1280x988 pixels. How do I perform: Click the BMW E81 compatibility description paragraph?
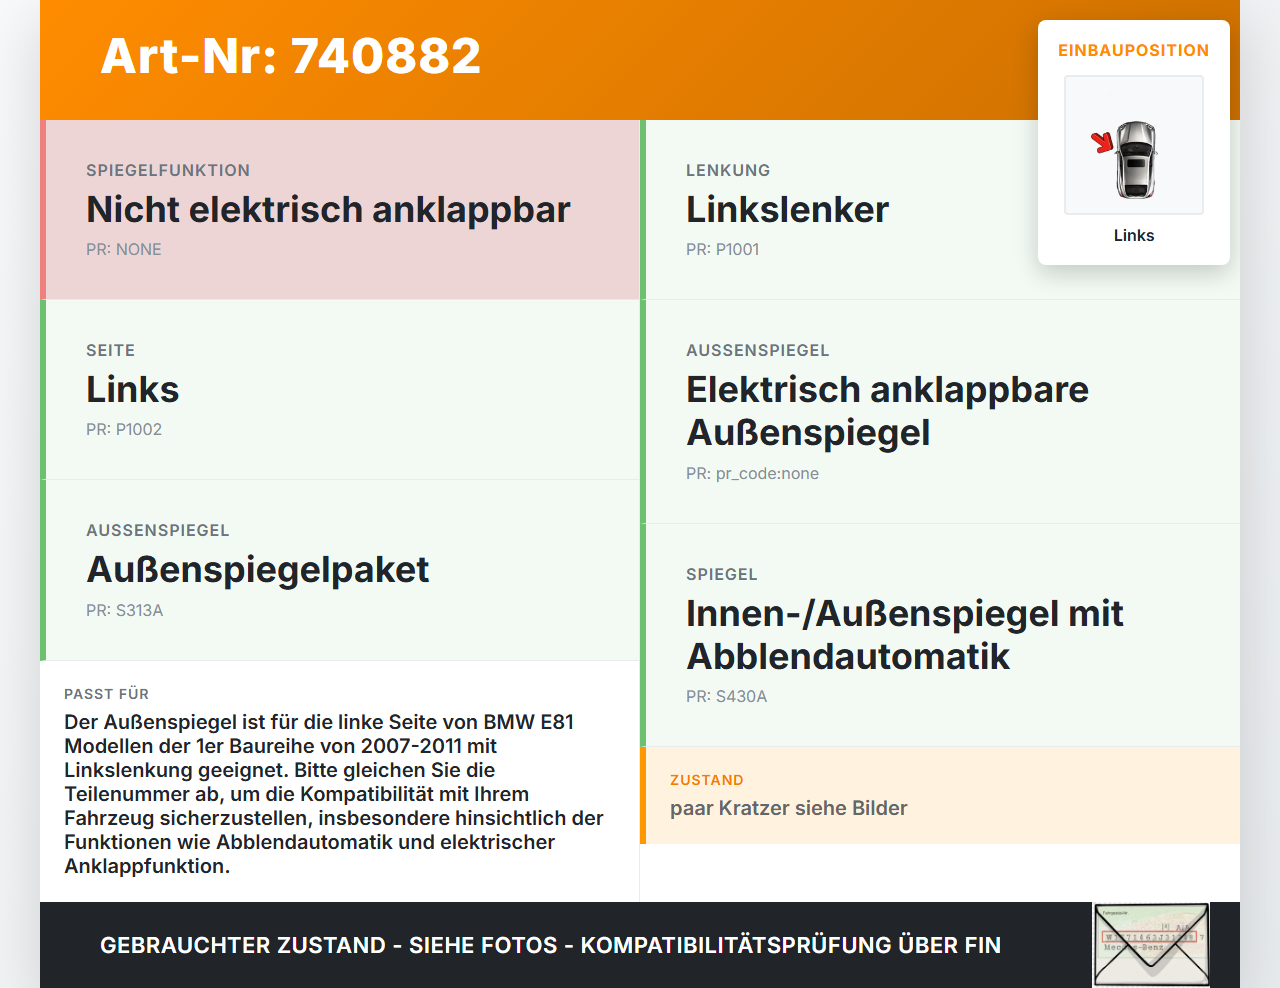(x=334, y=794)
